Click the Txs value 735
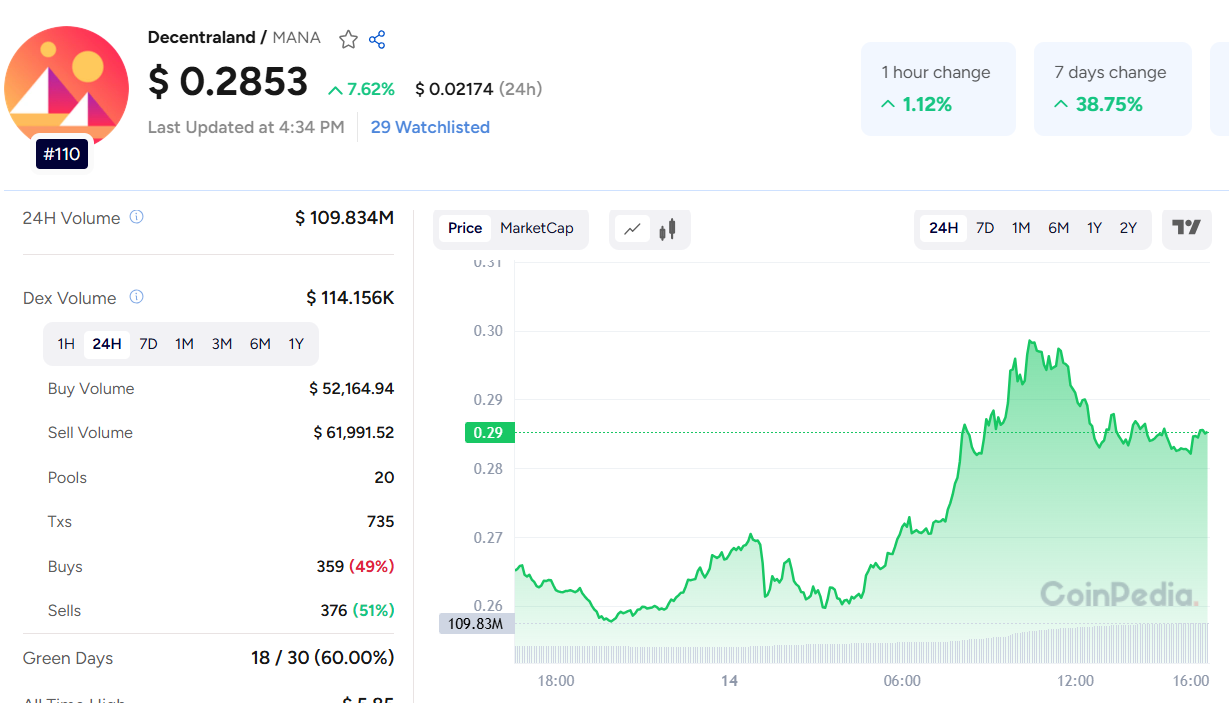This screenshot has width=1229, height=703. (380, 521)
